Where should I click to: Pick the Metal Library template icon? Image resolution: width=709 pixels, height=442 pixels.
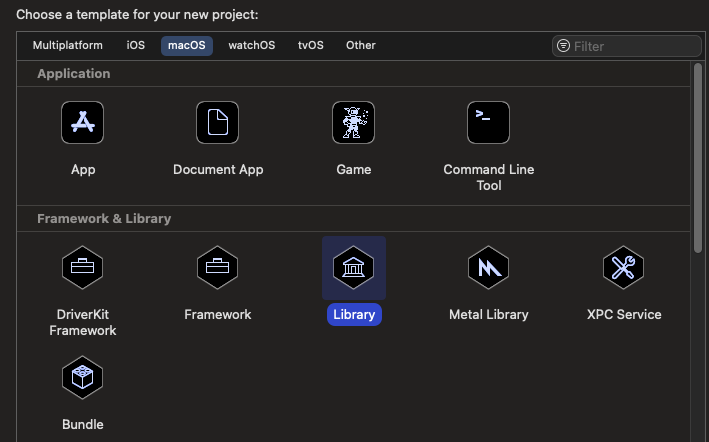tap(489, 267)
